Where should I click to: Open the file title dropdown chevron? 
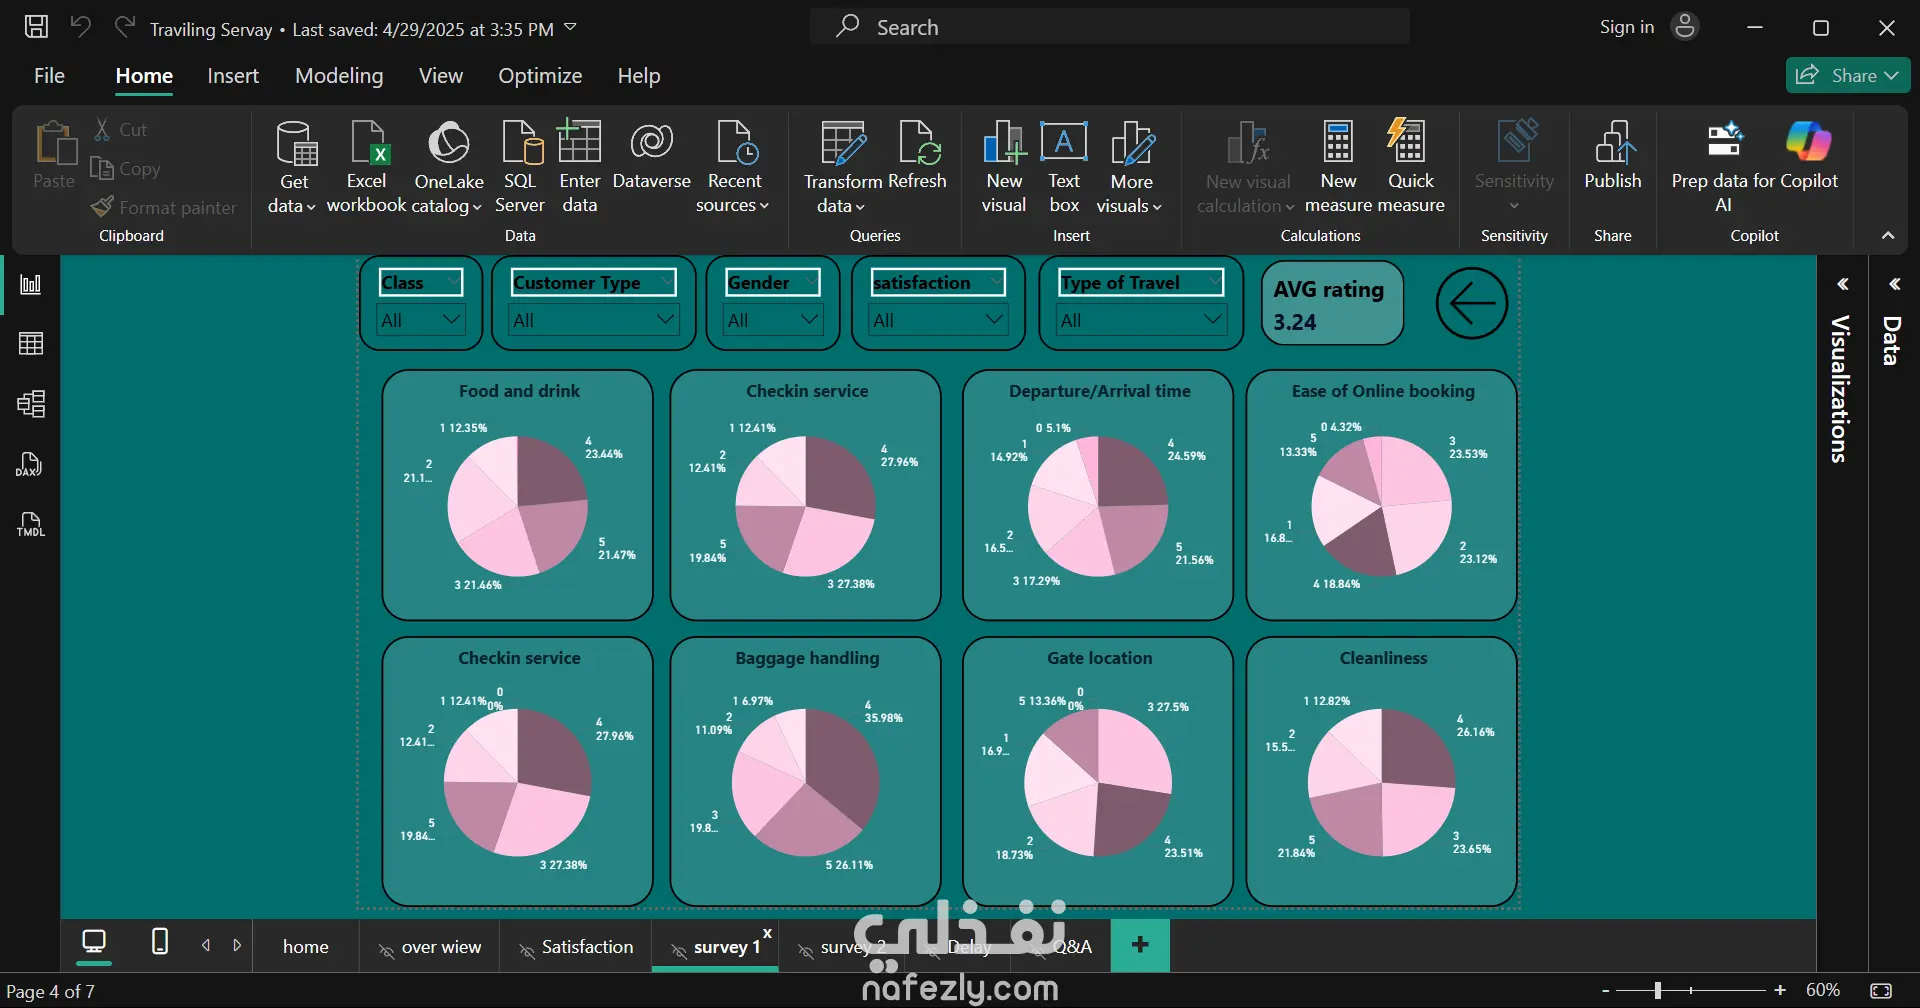point(570,27)
